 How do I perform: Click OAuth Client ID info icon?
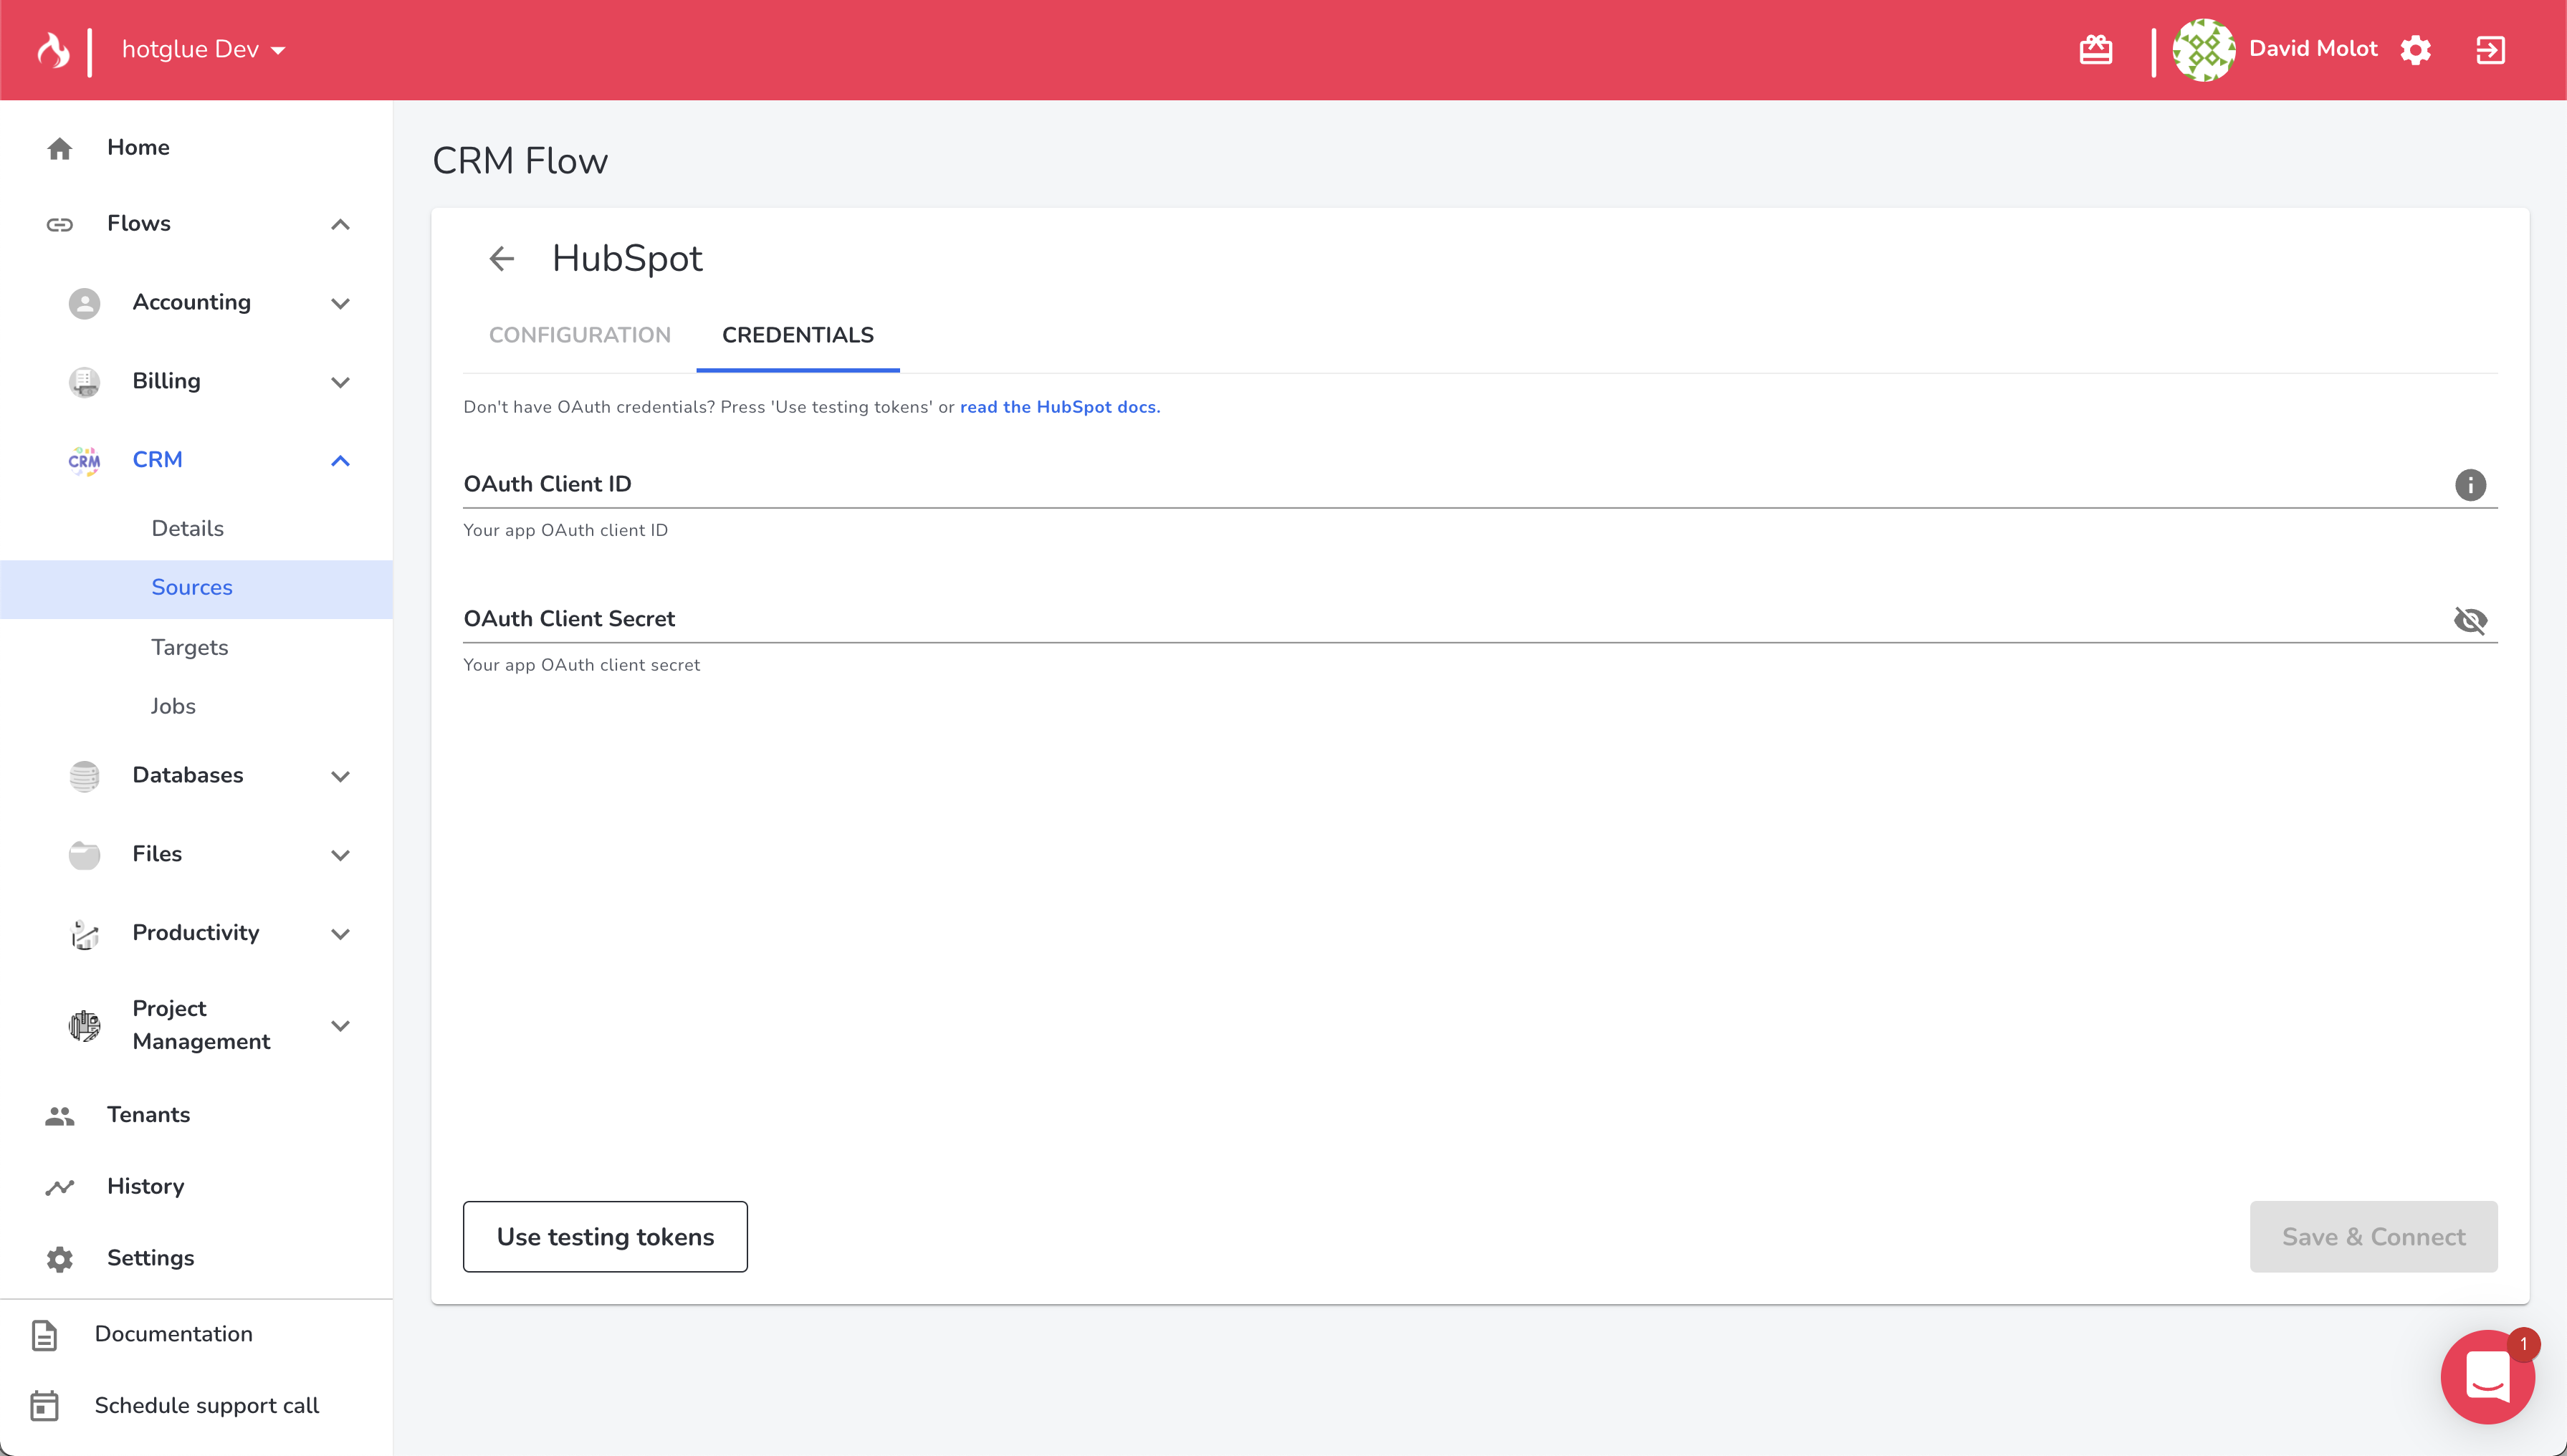point(2470,485)
